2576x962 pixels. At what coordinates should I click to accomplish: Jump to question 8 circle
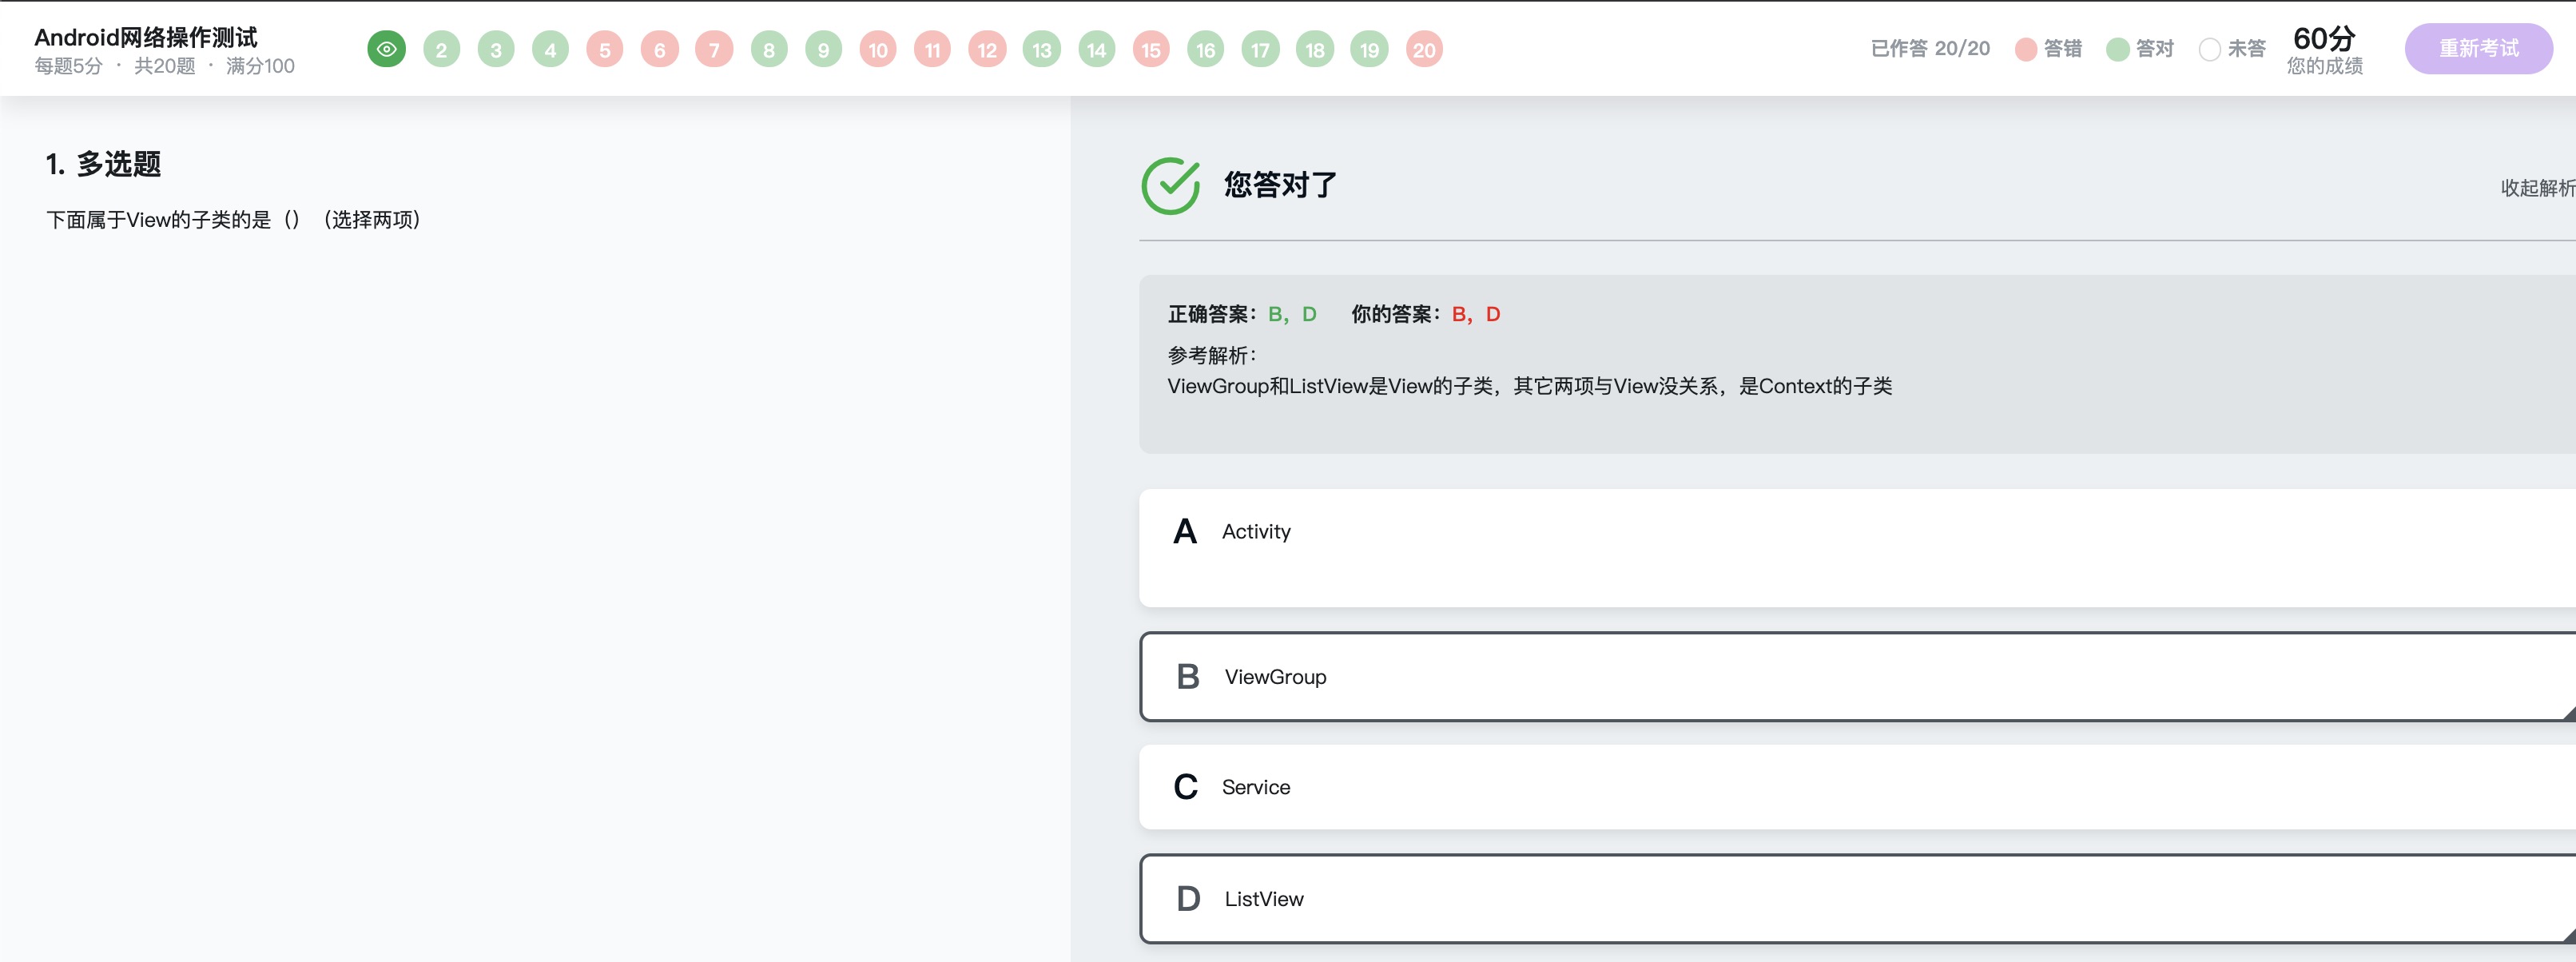(769, 49)
